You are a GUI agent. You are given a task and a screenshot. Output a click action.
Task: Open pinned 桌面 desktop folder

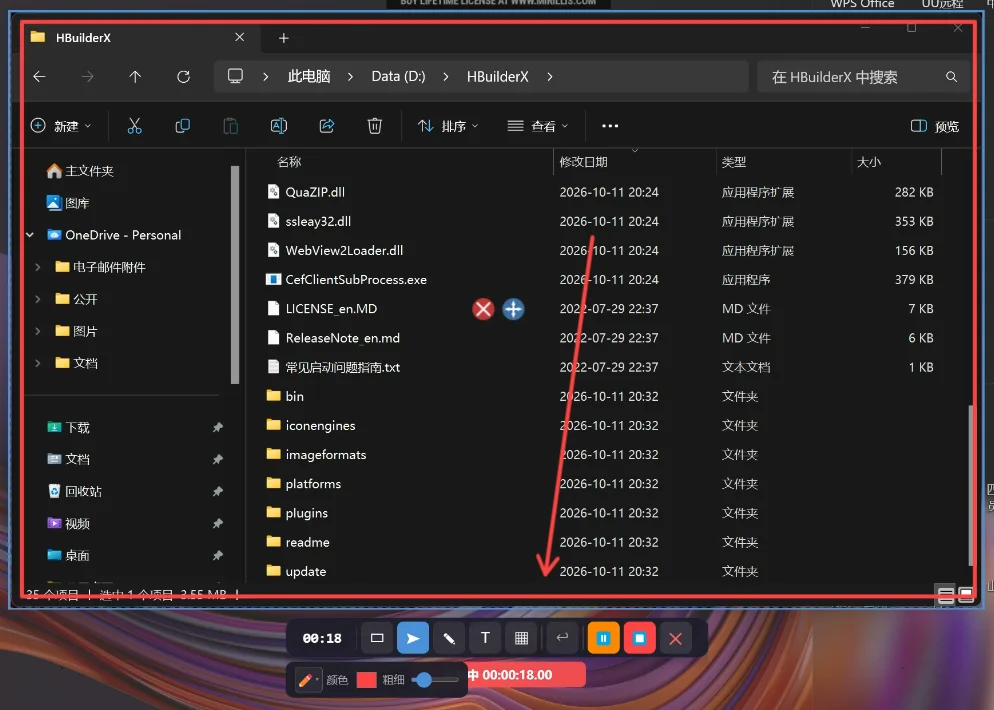click(x=68, y=555)
